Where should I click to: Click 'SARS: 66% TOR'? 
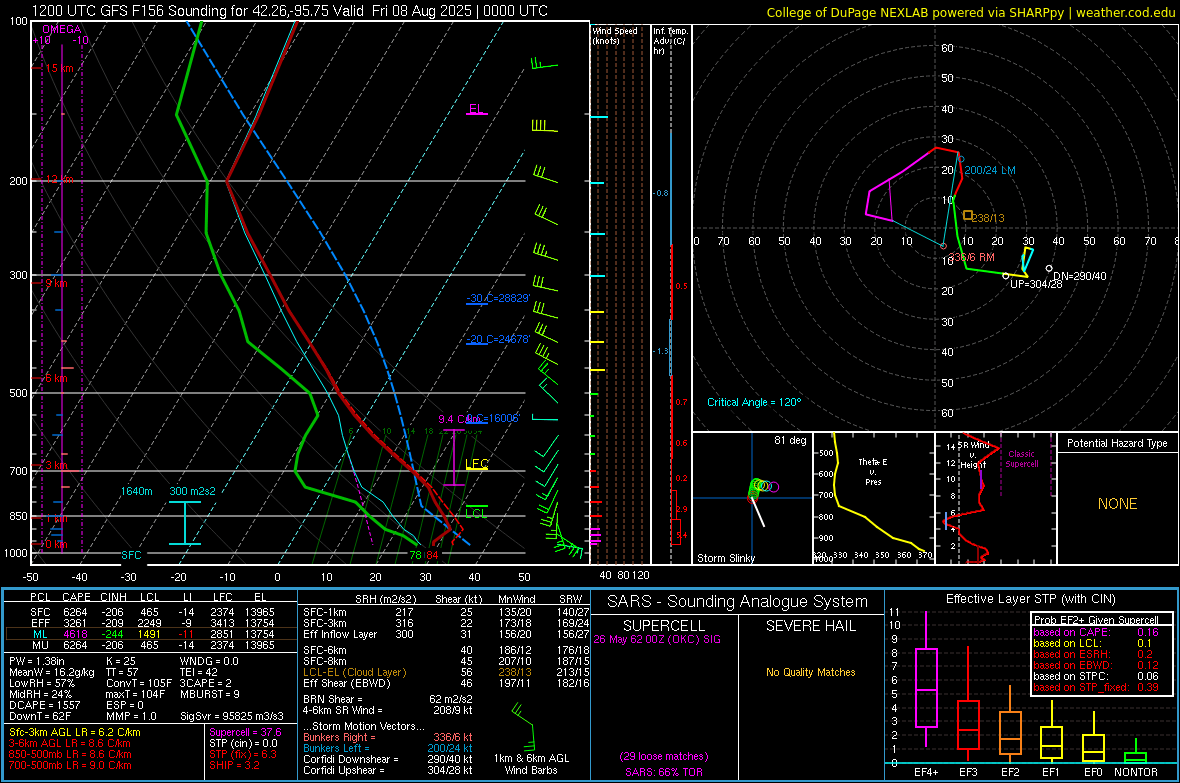click(663, 772)
